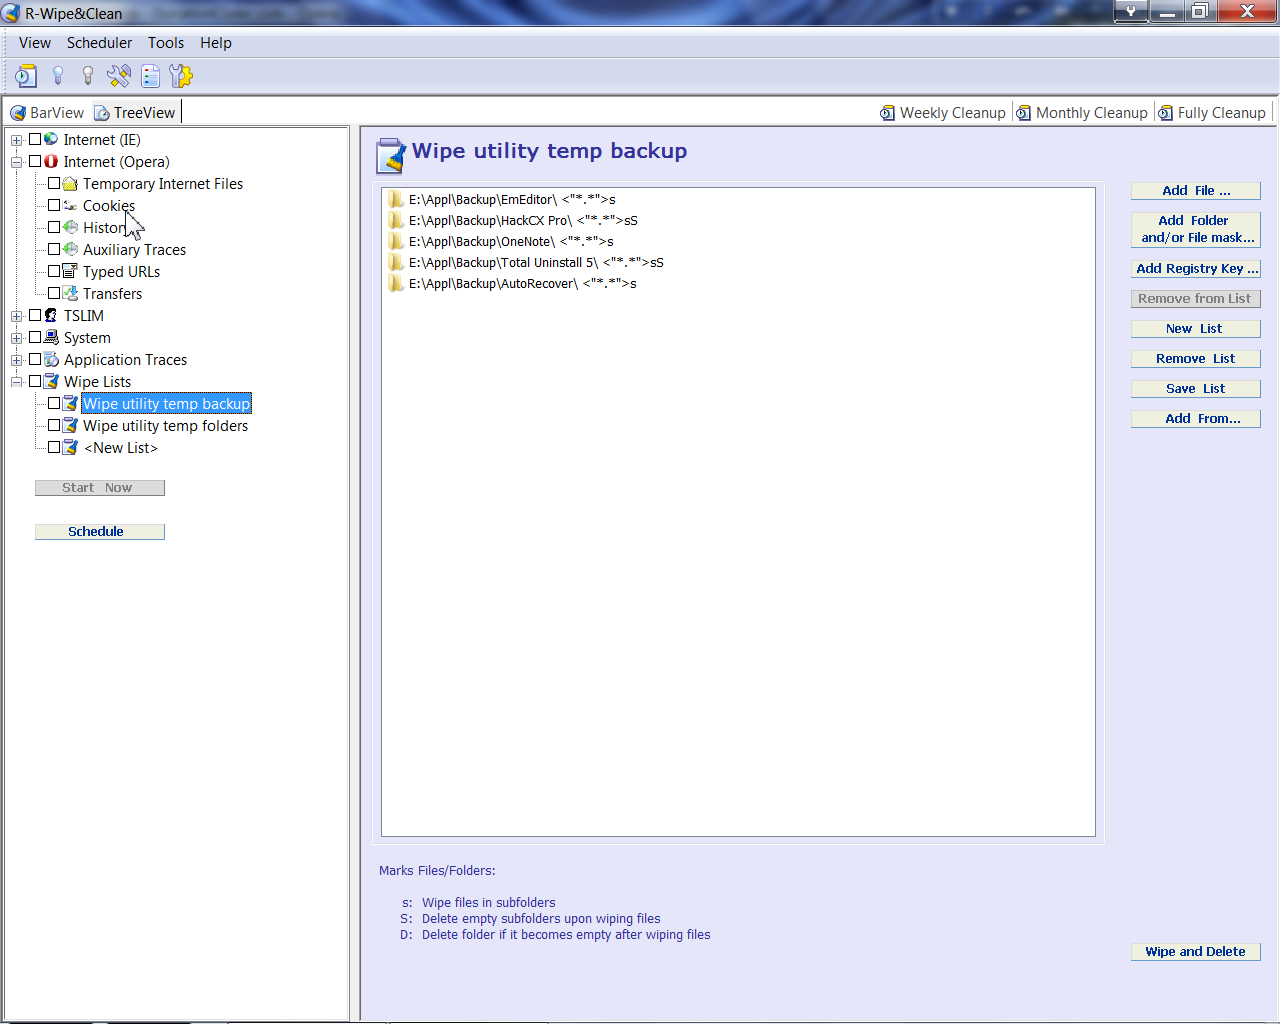
Task: Tick the Cookies checkbox
Action: tap(54, 205)
